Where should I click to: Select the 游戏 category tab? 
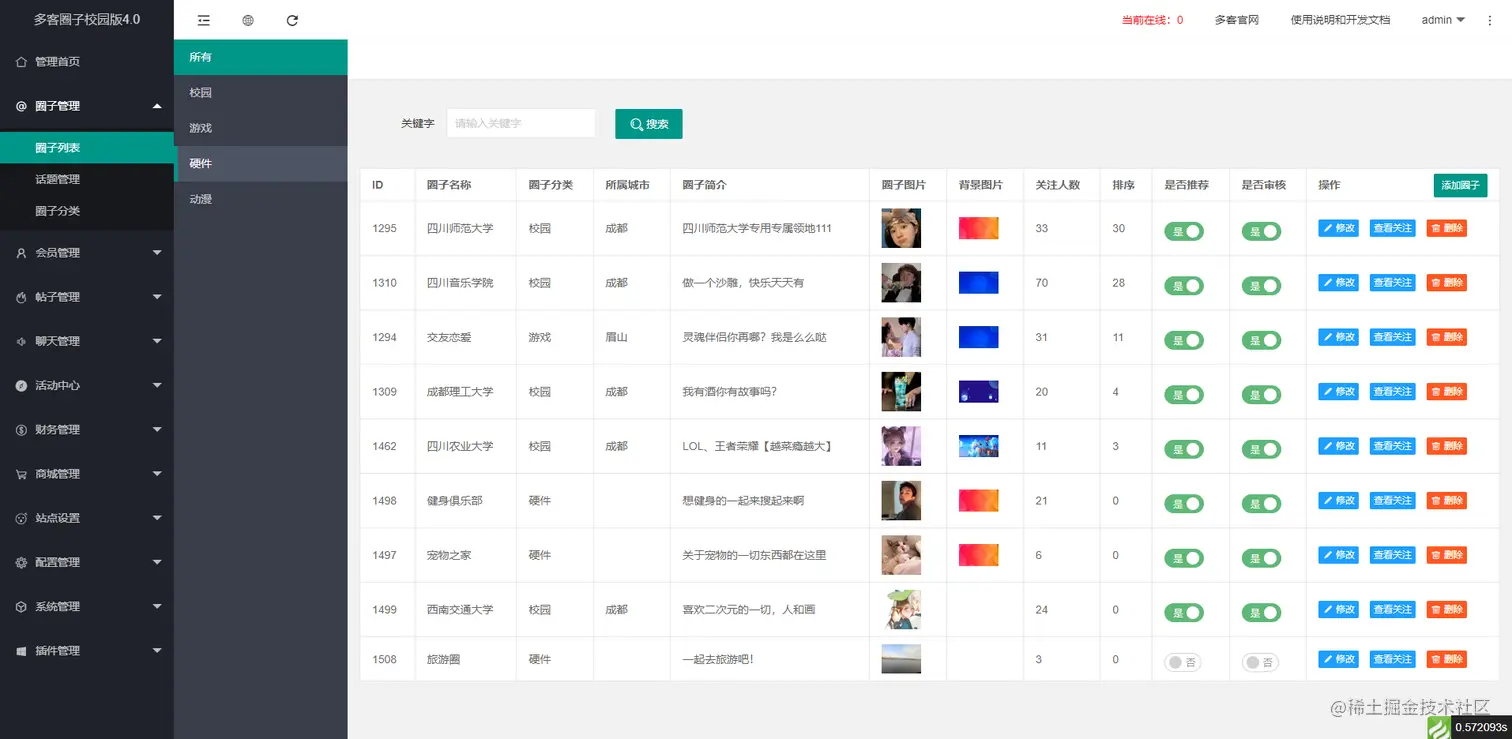click(x=261, y=128)
